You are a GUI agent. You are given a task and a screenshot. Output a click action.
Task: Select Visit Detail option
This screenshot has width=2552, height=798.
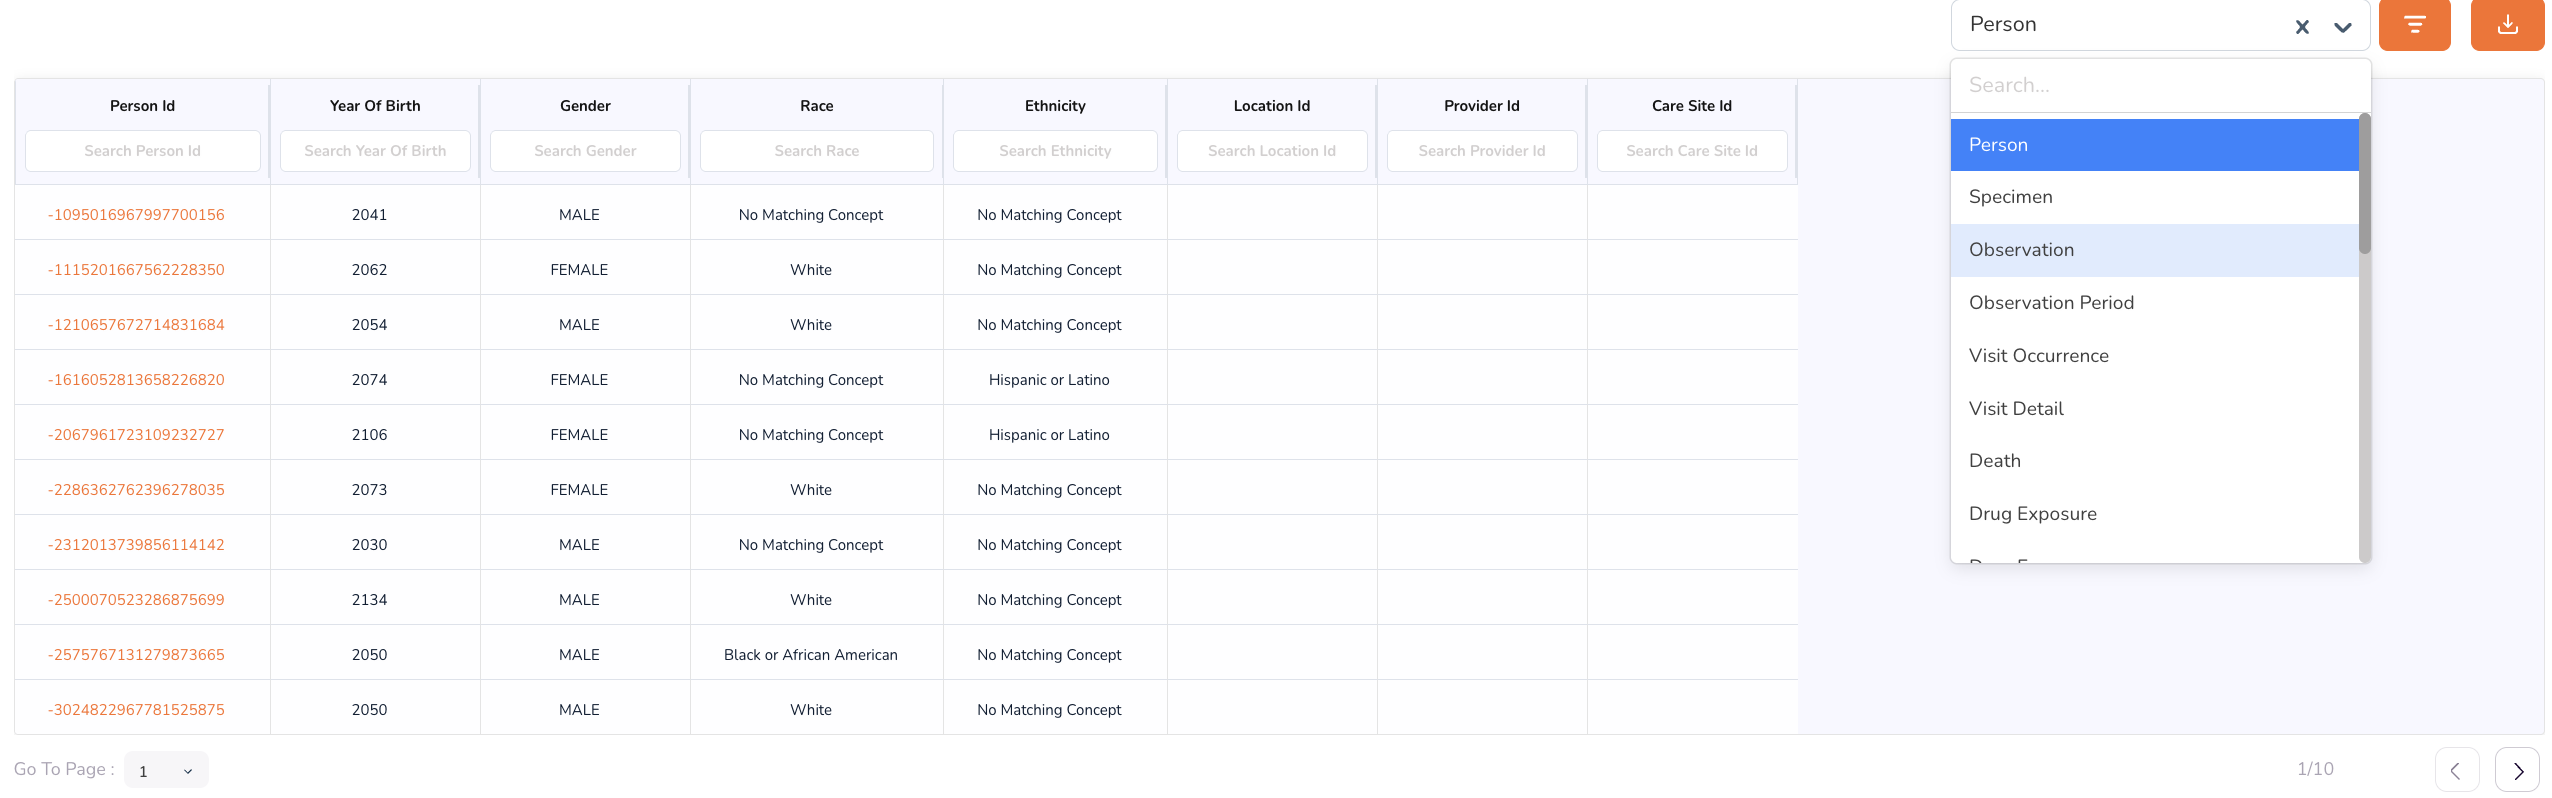[2155, 408]
